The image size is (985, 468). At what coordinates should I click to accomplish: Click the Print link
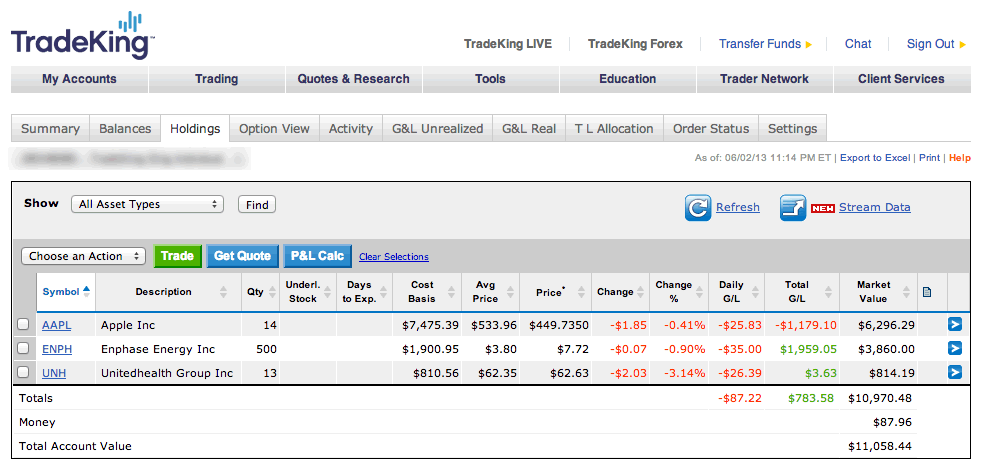(x=930, y=158)
